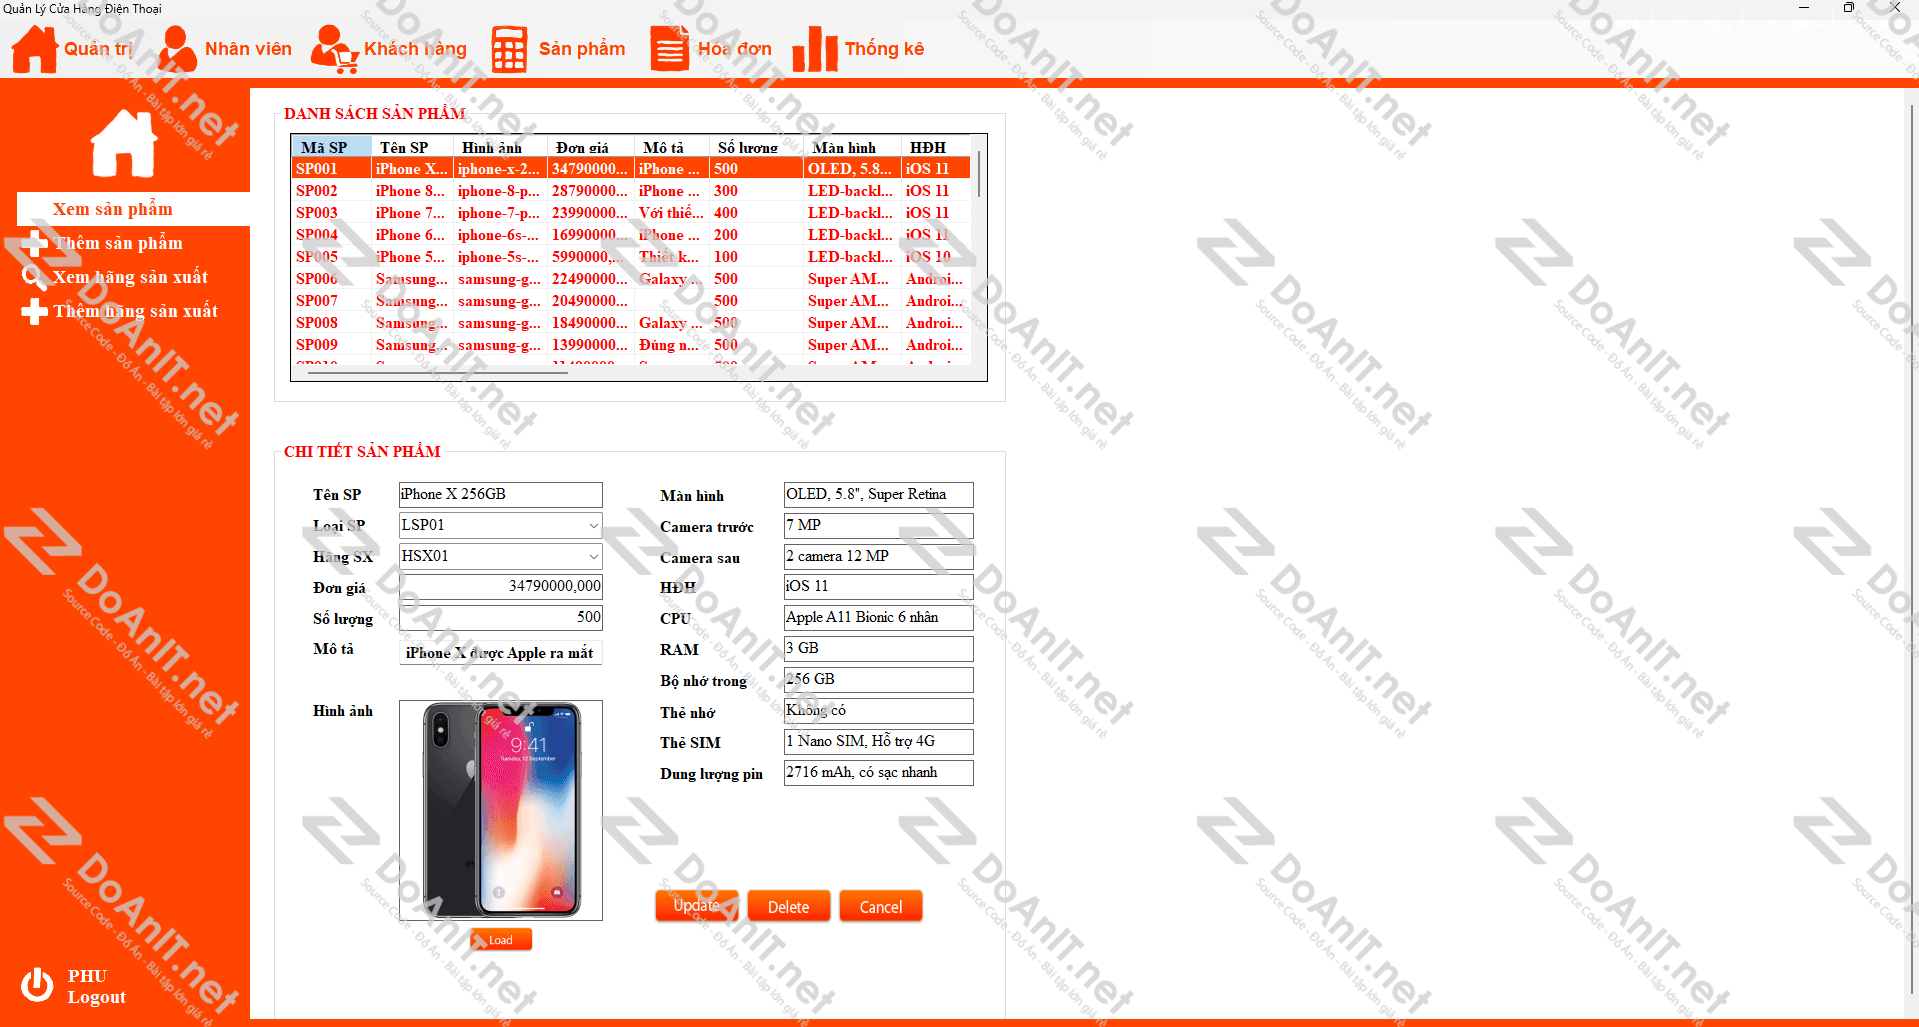The height and width of the screenshot is (1027, 1919).
Task: Click the Delete button
Action: 789,906
